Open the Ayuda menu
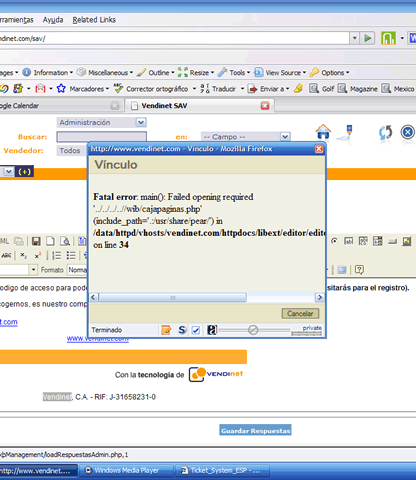The image size is (416, 480). tap(53, 20)
